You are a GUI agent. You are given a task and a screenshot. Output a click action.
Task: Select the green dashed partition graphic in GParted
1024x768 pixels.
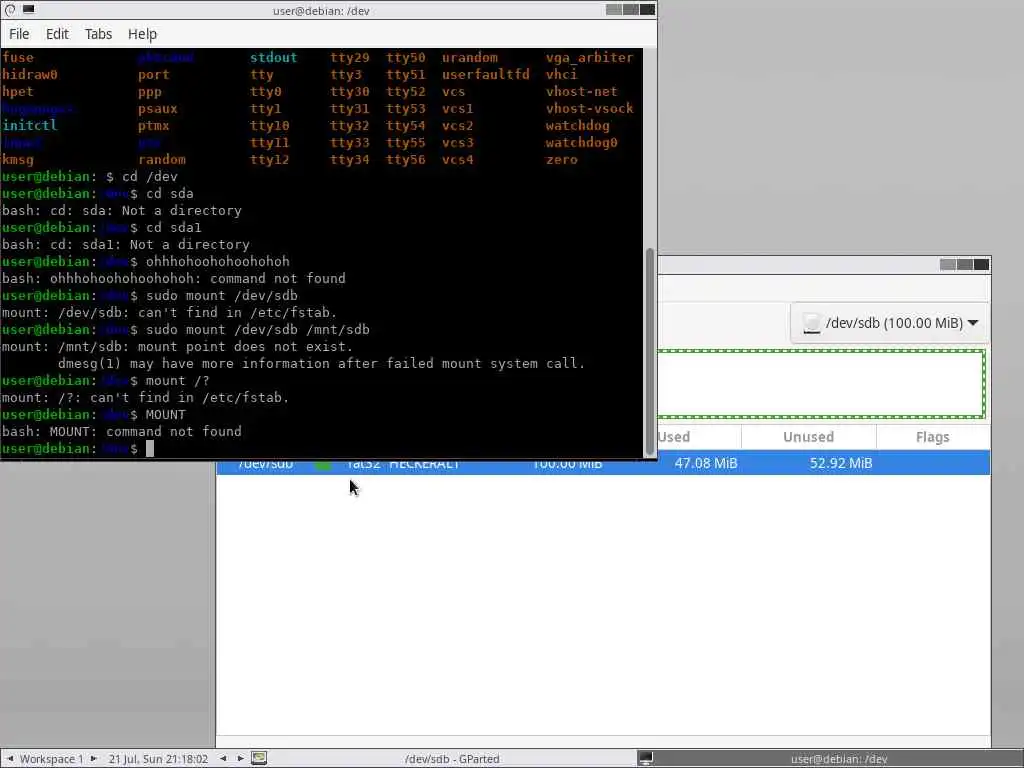point(821,384)
